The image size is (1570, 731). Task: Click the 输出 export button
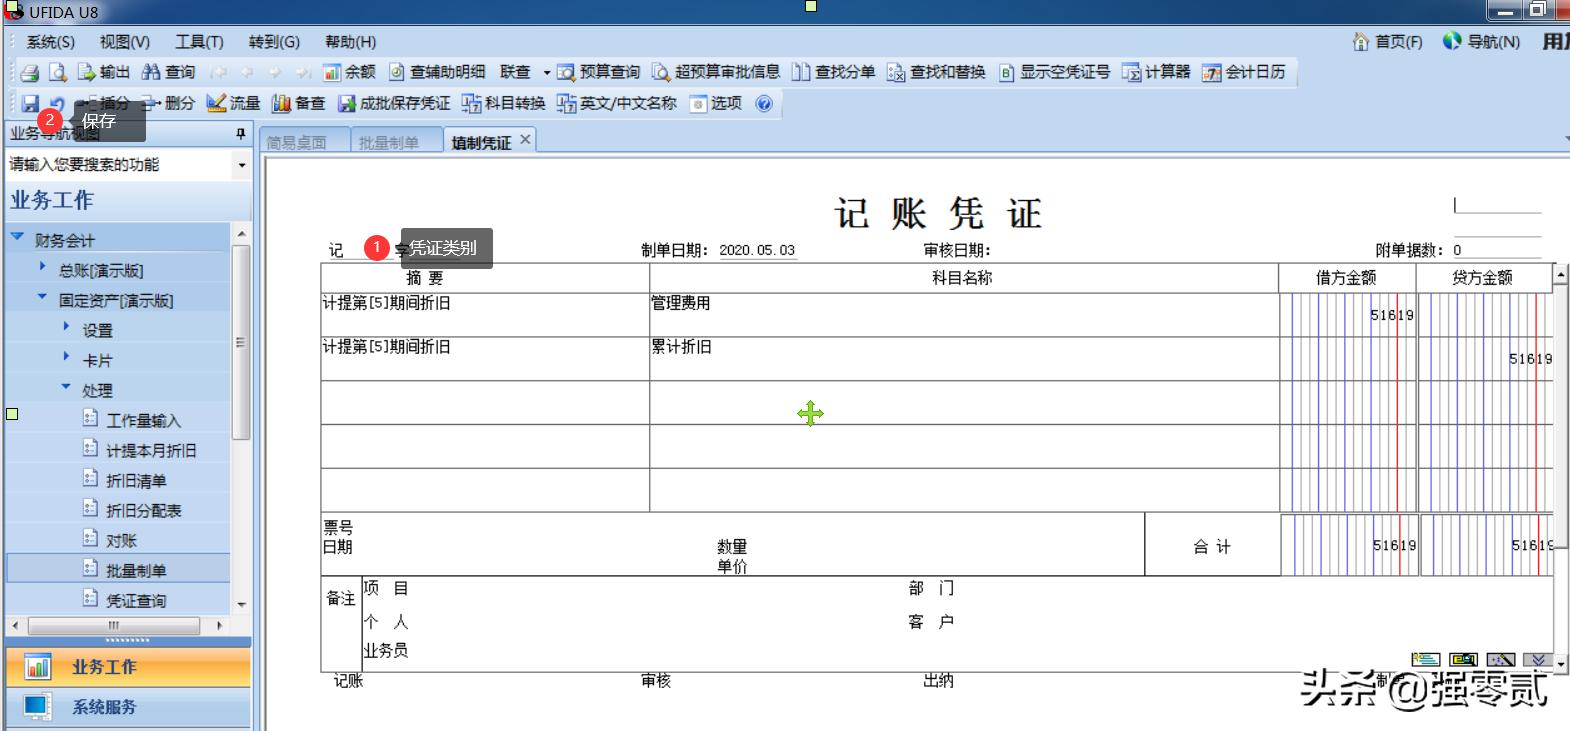tap(104, 72)
